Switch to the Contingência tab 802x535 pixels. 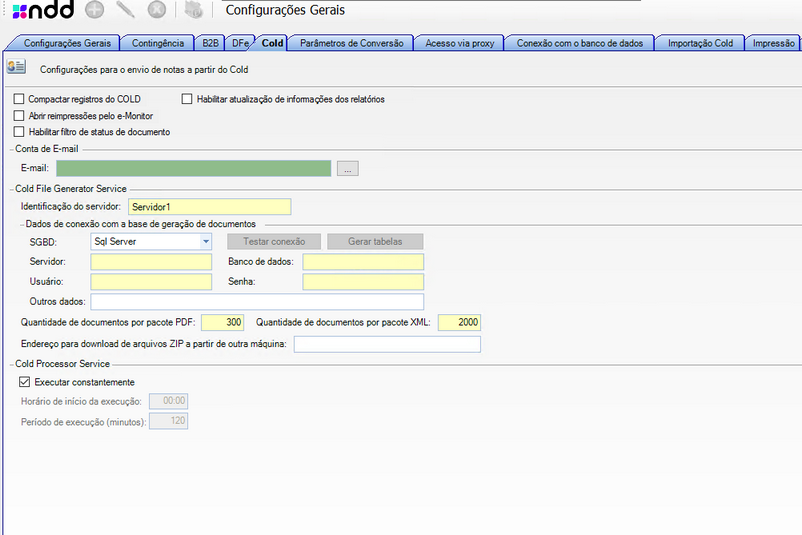pos(158,43)
